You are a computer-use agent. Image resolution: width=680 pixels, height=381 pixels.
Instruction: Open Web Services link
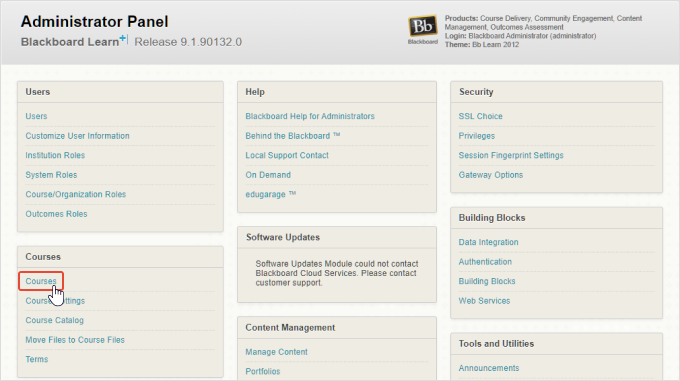(484, 301)
